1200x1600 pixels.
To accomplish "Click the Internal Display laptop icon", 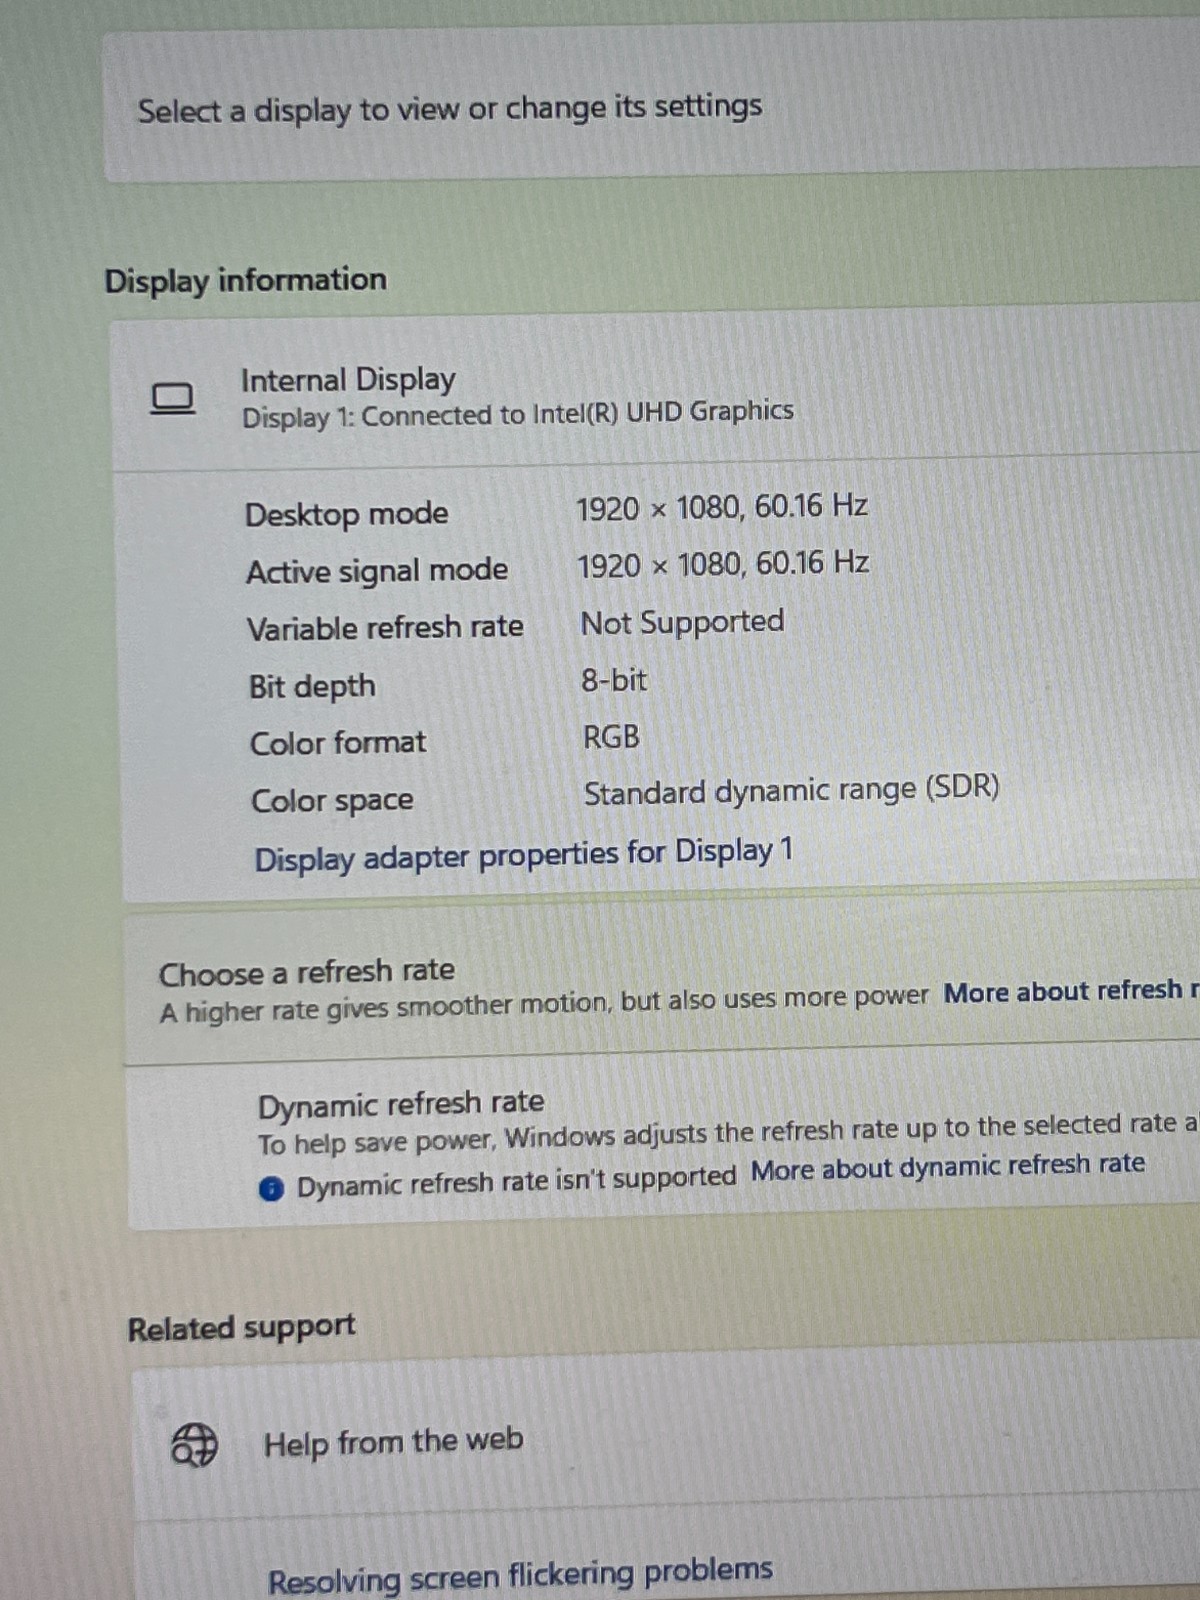I will pos(172,400).
